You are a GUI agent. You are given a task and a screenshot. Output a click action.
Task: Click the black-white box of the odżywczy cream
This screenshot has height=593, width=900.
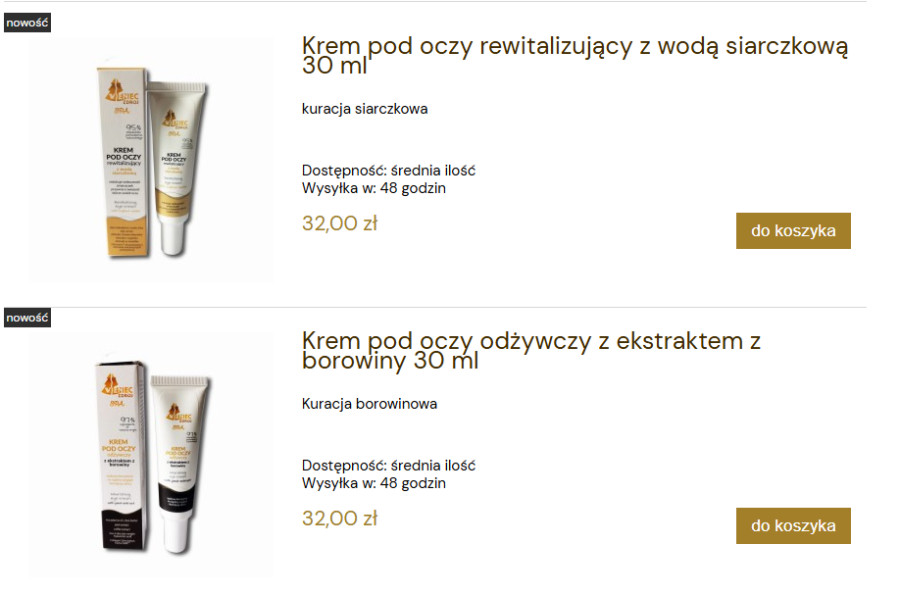point(121,456)
